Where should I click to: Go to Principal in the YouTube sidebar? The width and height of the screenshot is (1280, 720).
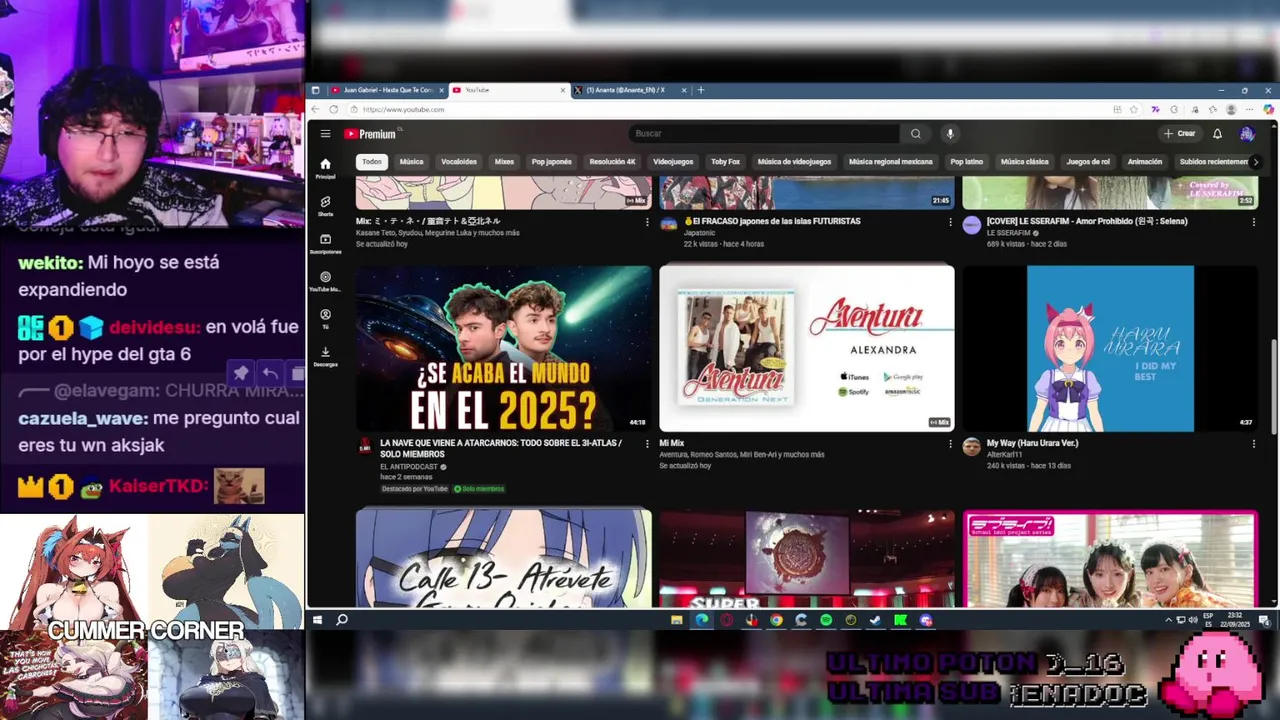(x=325, y=168)
